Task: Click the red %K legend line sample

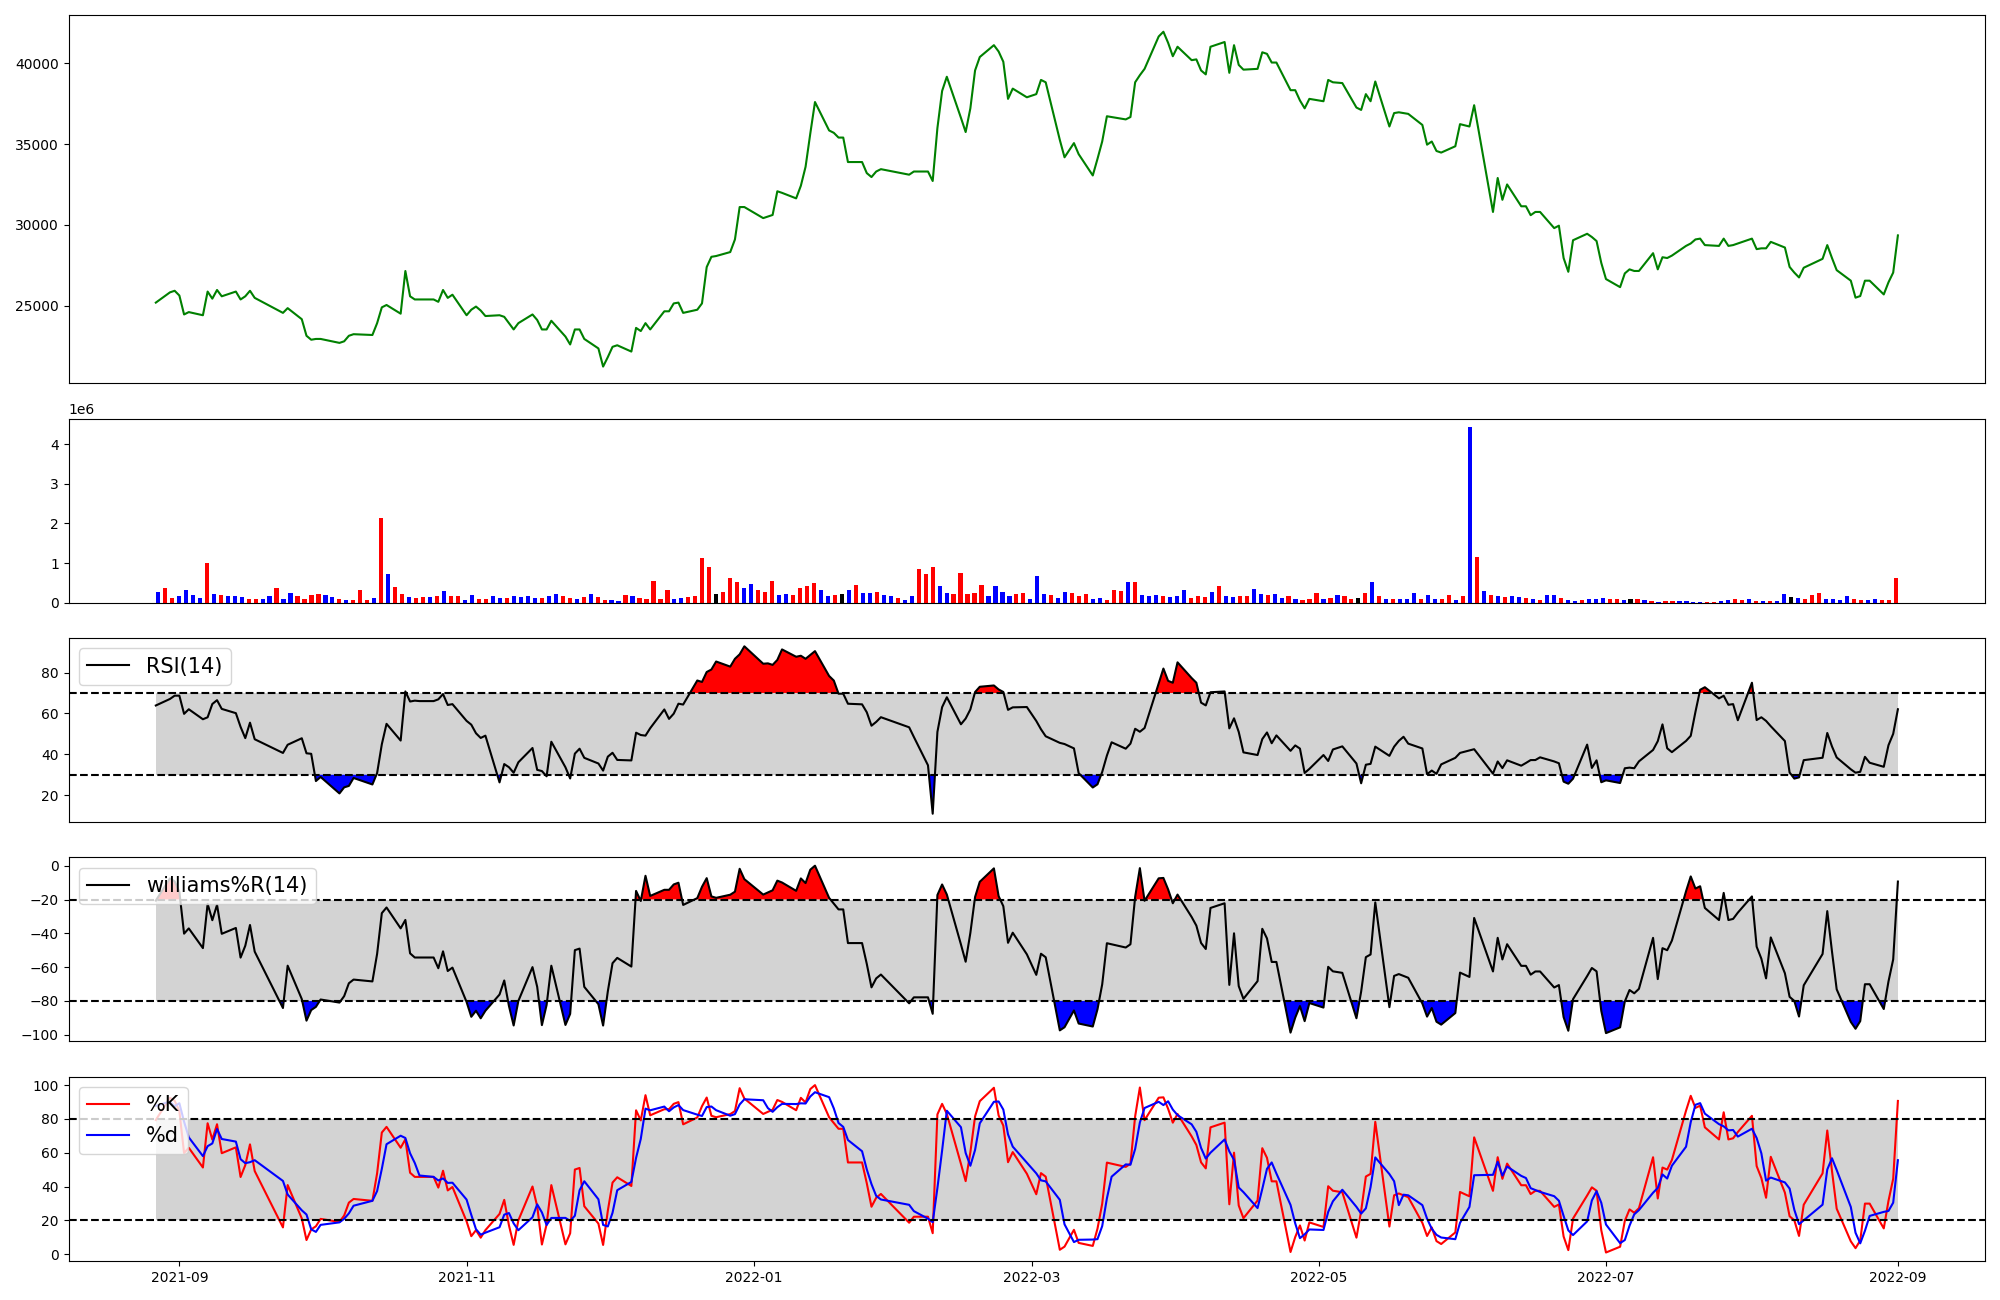Action: pyautogui.click(x=108, y=1104)
